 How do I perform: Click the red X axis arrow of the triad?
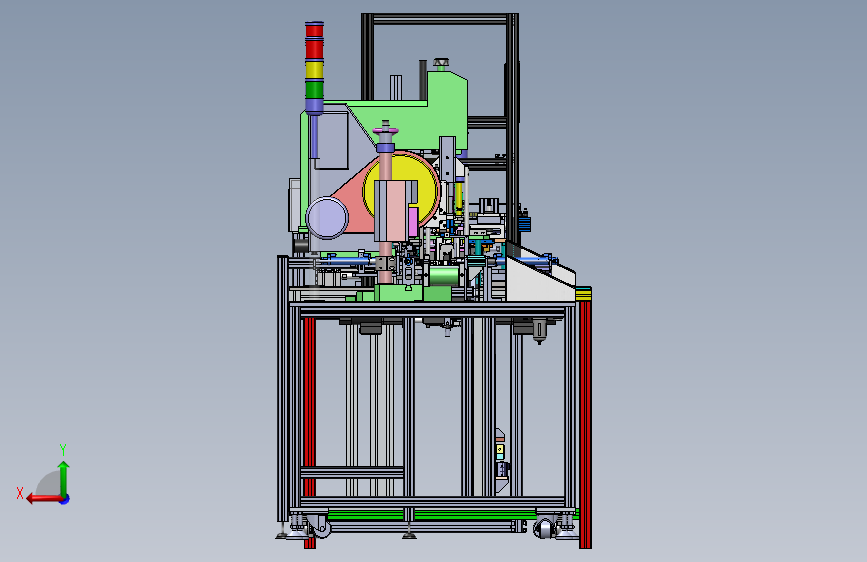[43, 499]
